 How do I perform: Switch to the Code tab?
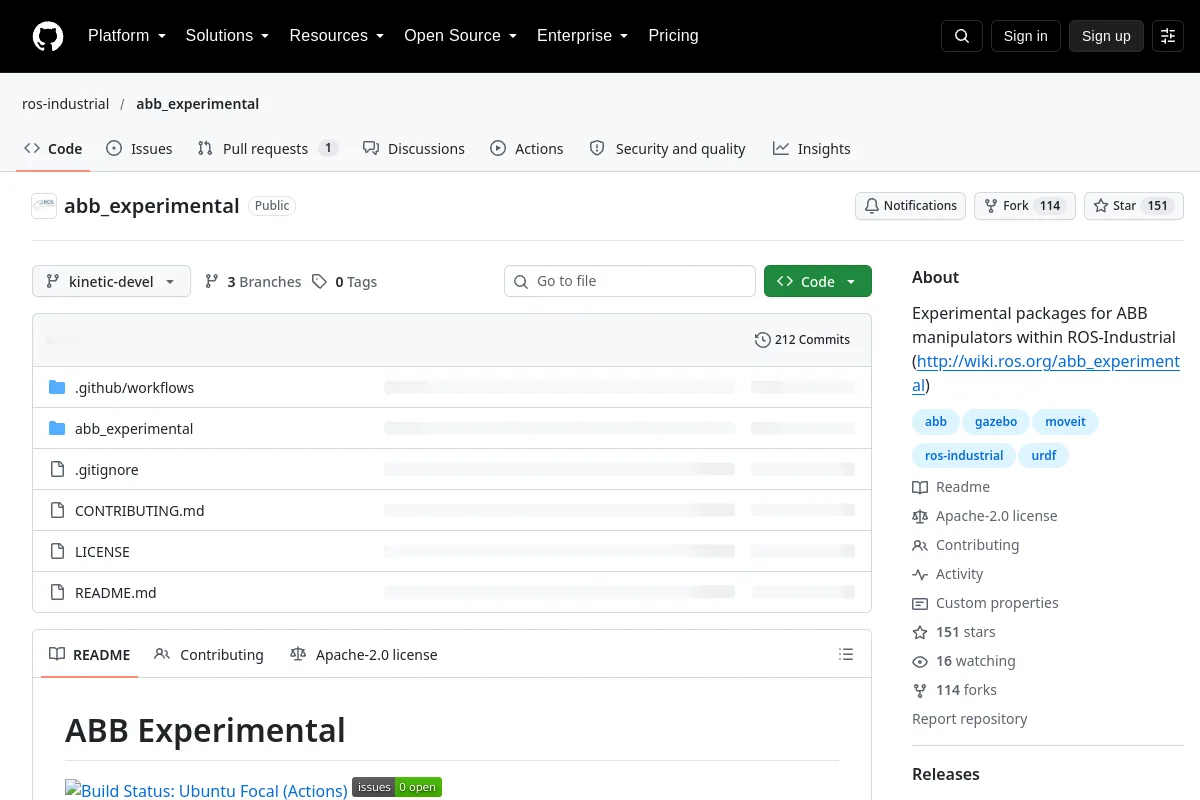53,149
